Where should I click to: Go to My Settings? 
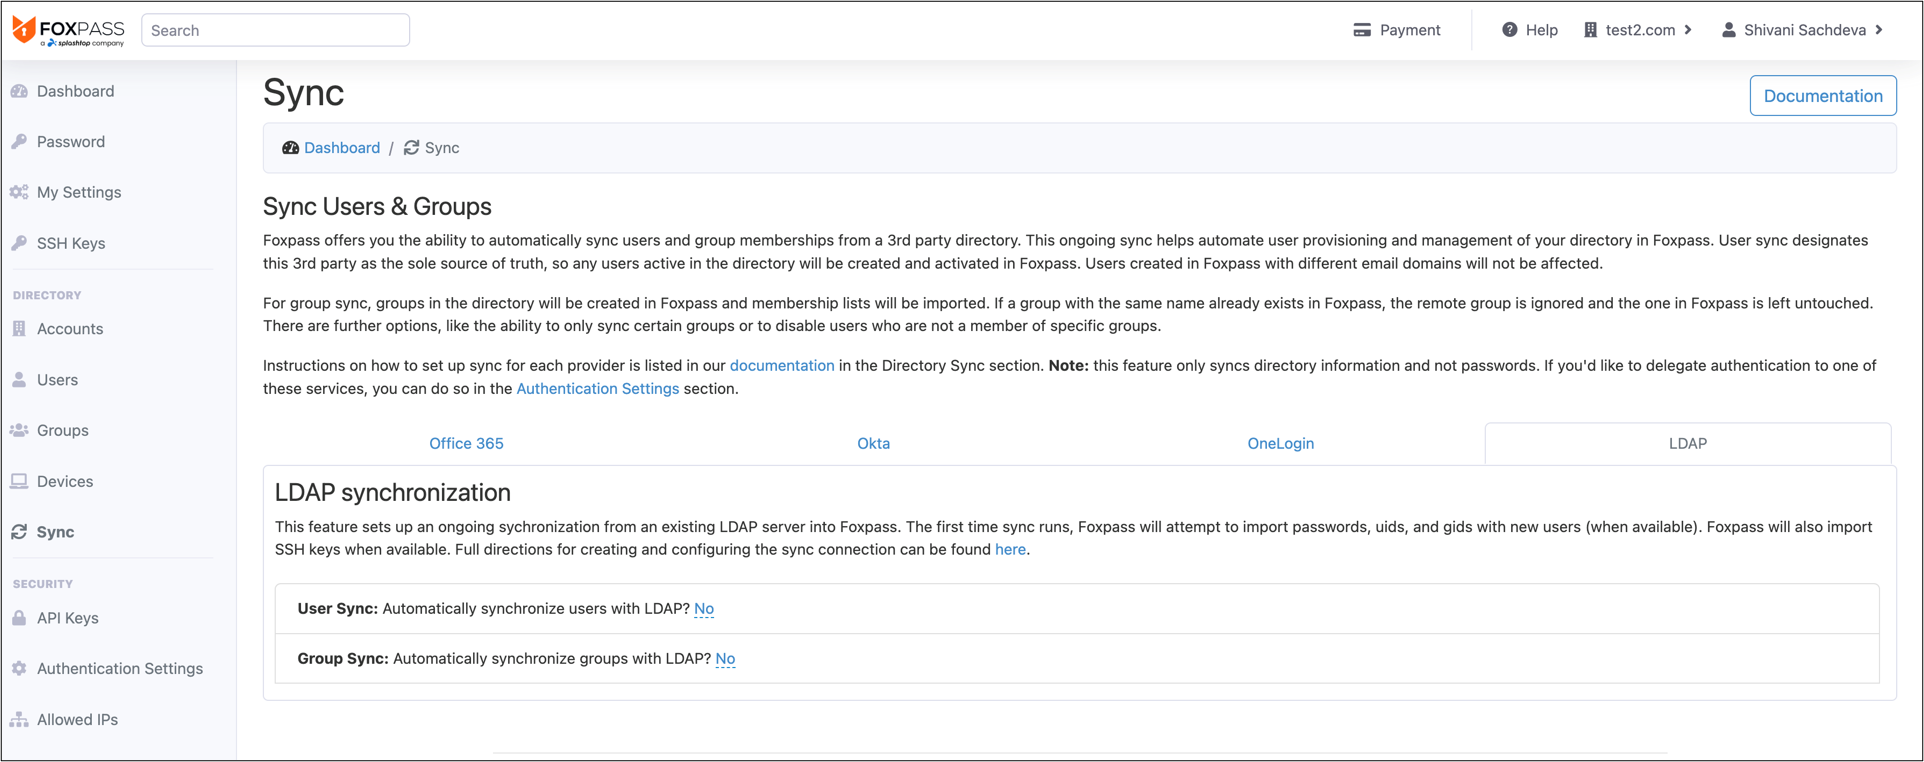tap(79, 192)
